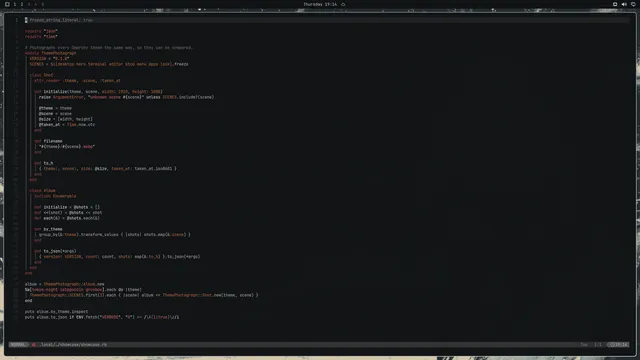Click the class Shot declaration

[41, 75]
